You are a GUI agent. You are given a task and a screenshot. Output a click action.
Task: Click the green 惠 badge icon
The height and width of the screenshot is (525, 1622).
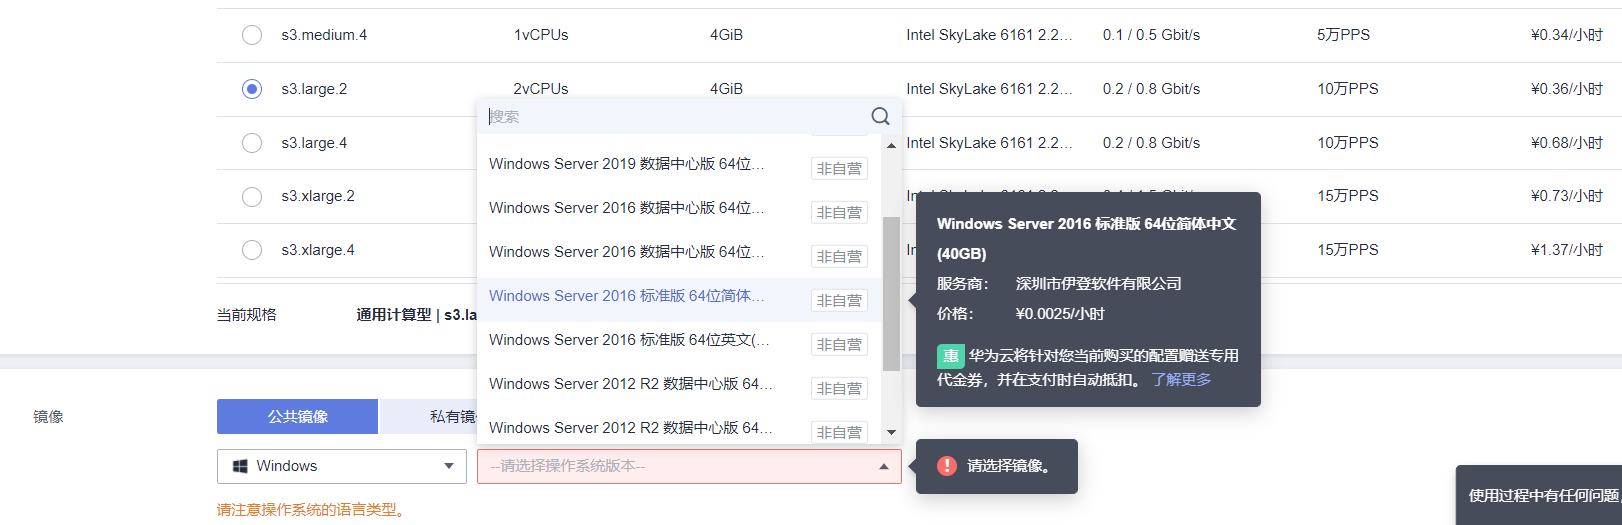coord(950,356)
